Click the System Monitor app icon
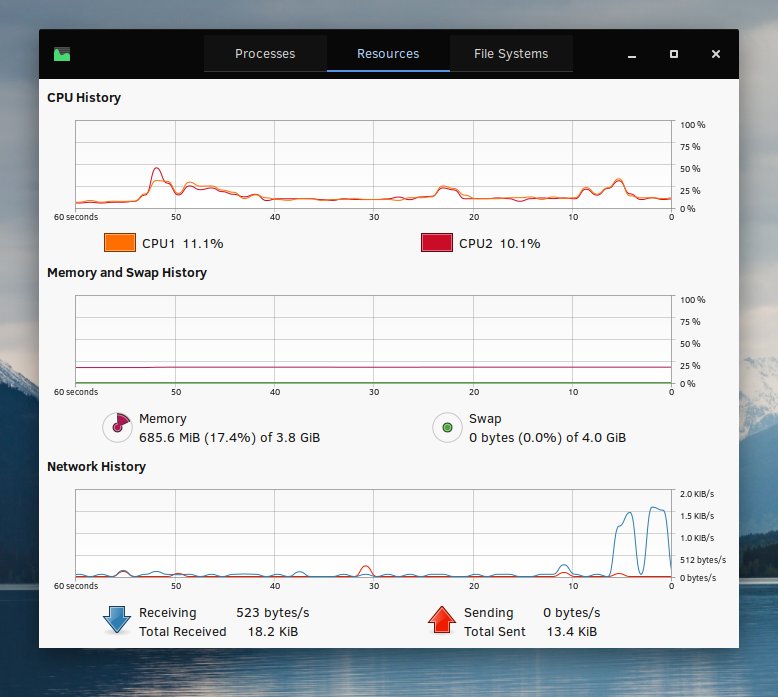The height and width of the screenshot is (697, 778). point(62,54)
